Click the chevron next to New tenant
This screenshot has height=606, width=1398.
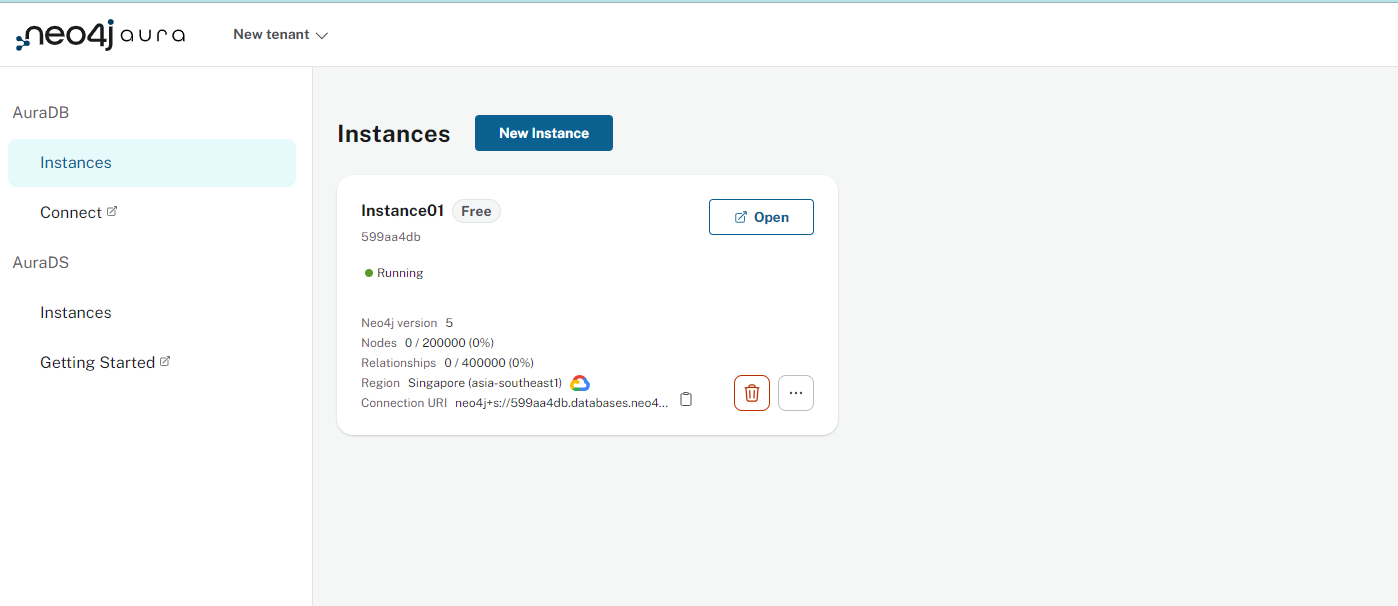click(321, 34)
